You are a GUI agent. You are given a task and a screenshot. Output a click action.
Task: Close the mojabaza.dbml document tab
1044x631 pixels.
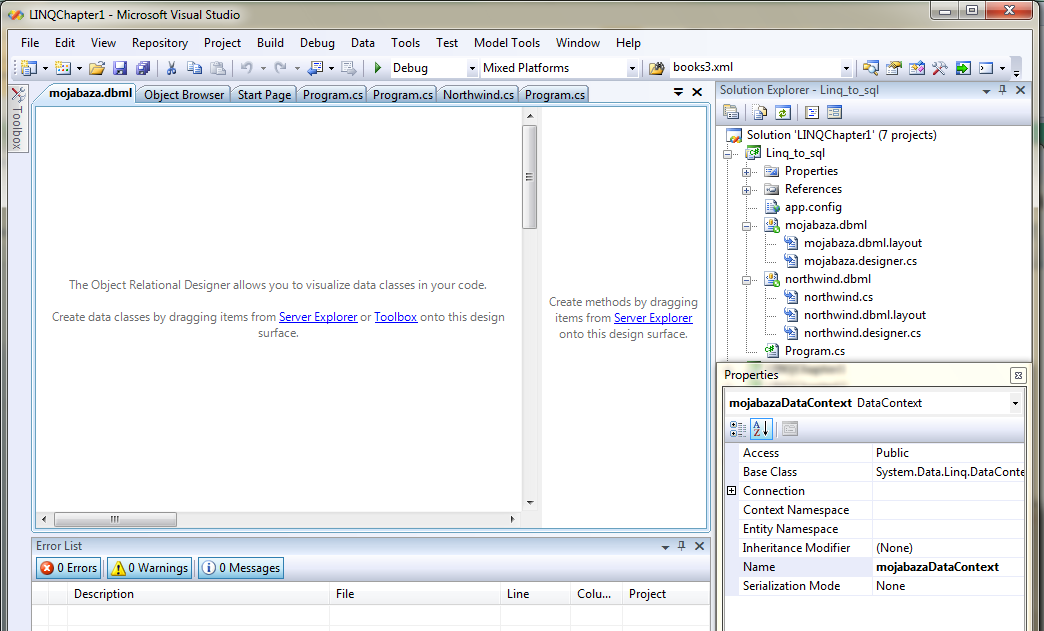coord(697,92)
